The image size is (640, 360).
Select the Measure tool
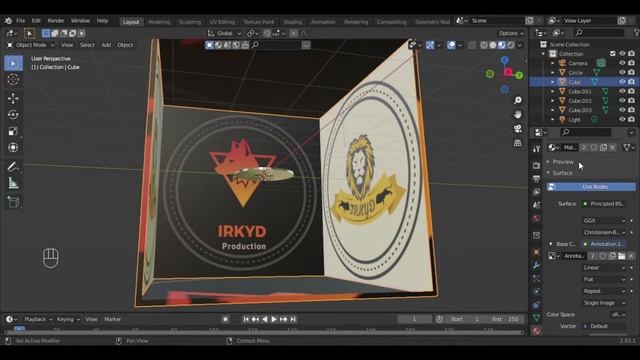(13, 183)
